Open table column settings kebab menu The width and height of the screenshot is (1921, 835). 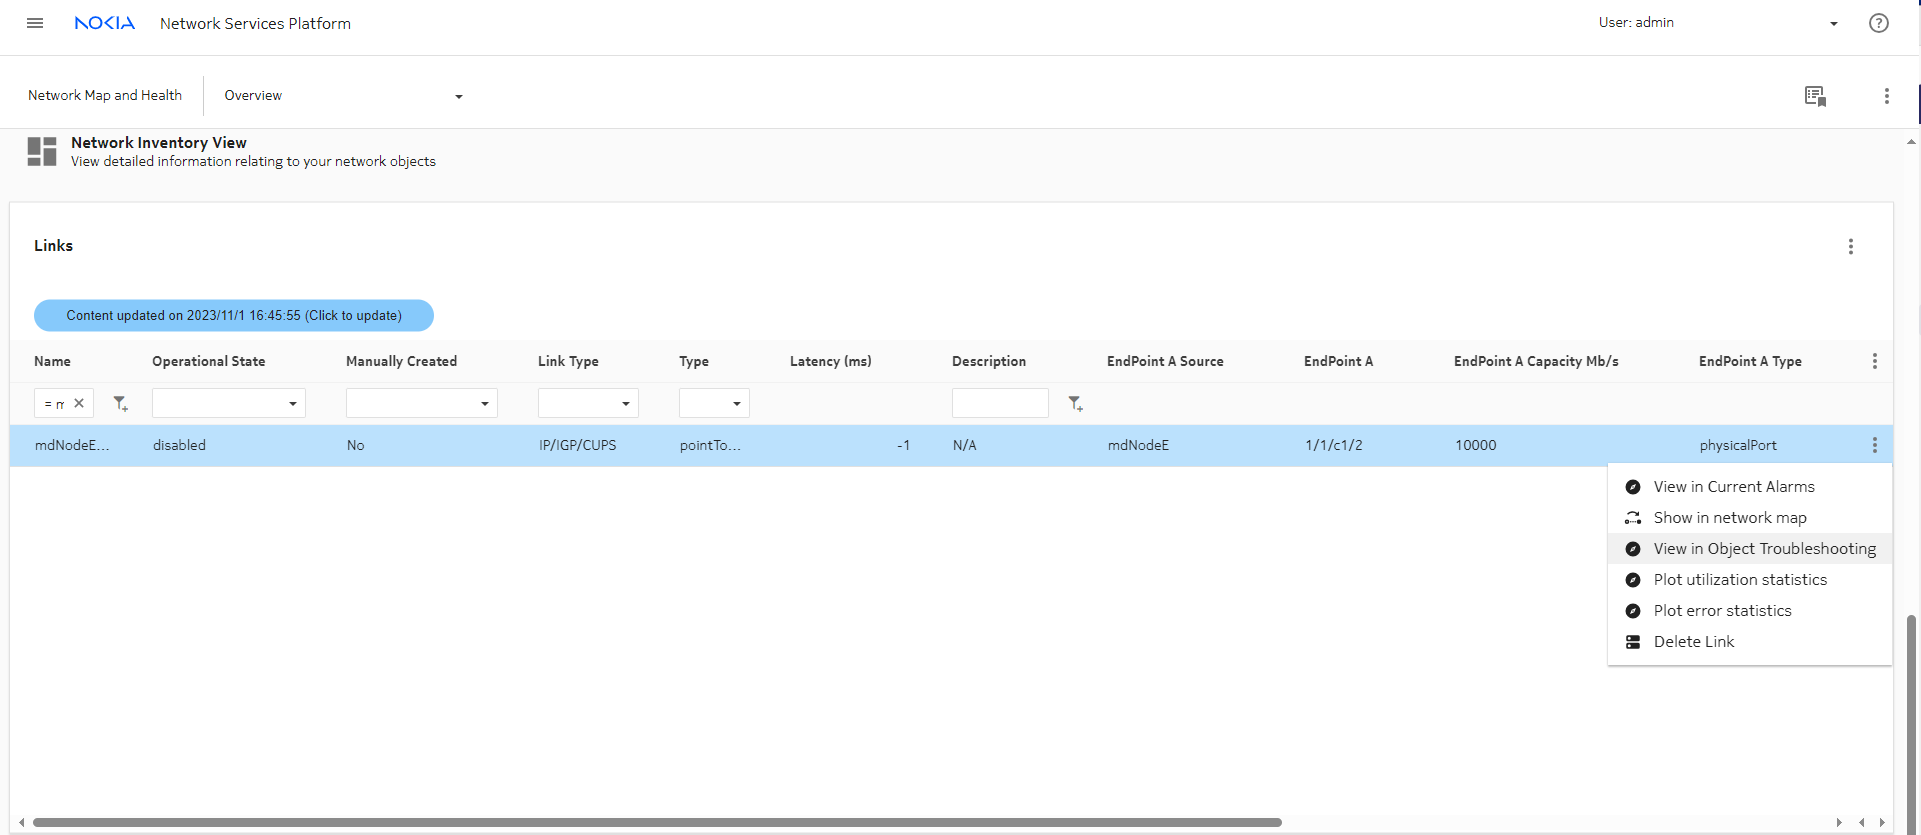point(1874,362)
